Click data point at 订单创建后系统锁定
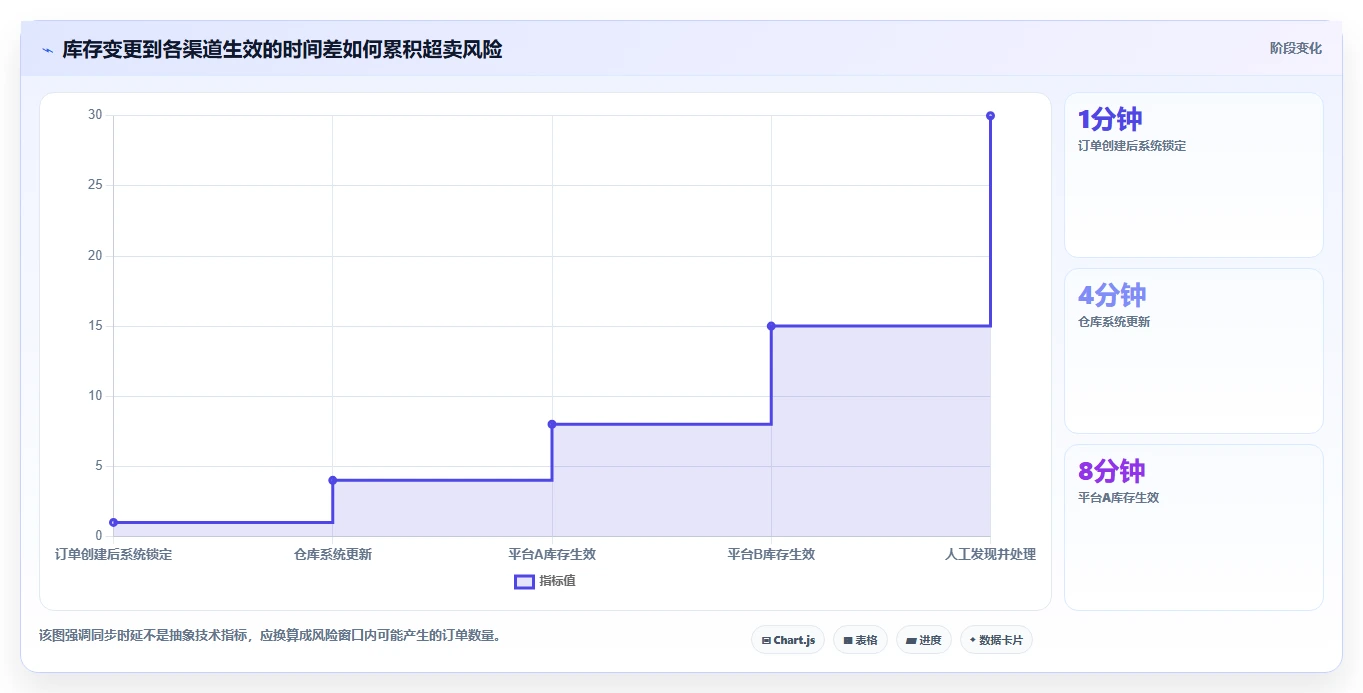 tap(113, 522)
